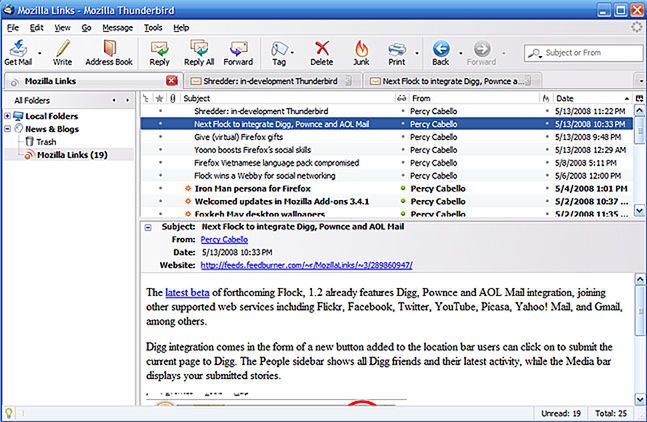
Task: Open the Tag dropdown arrow
Action: (292, 53)
